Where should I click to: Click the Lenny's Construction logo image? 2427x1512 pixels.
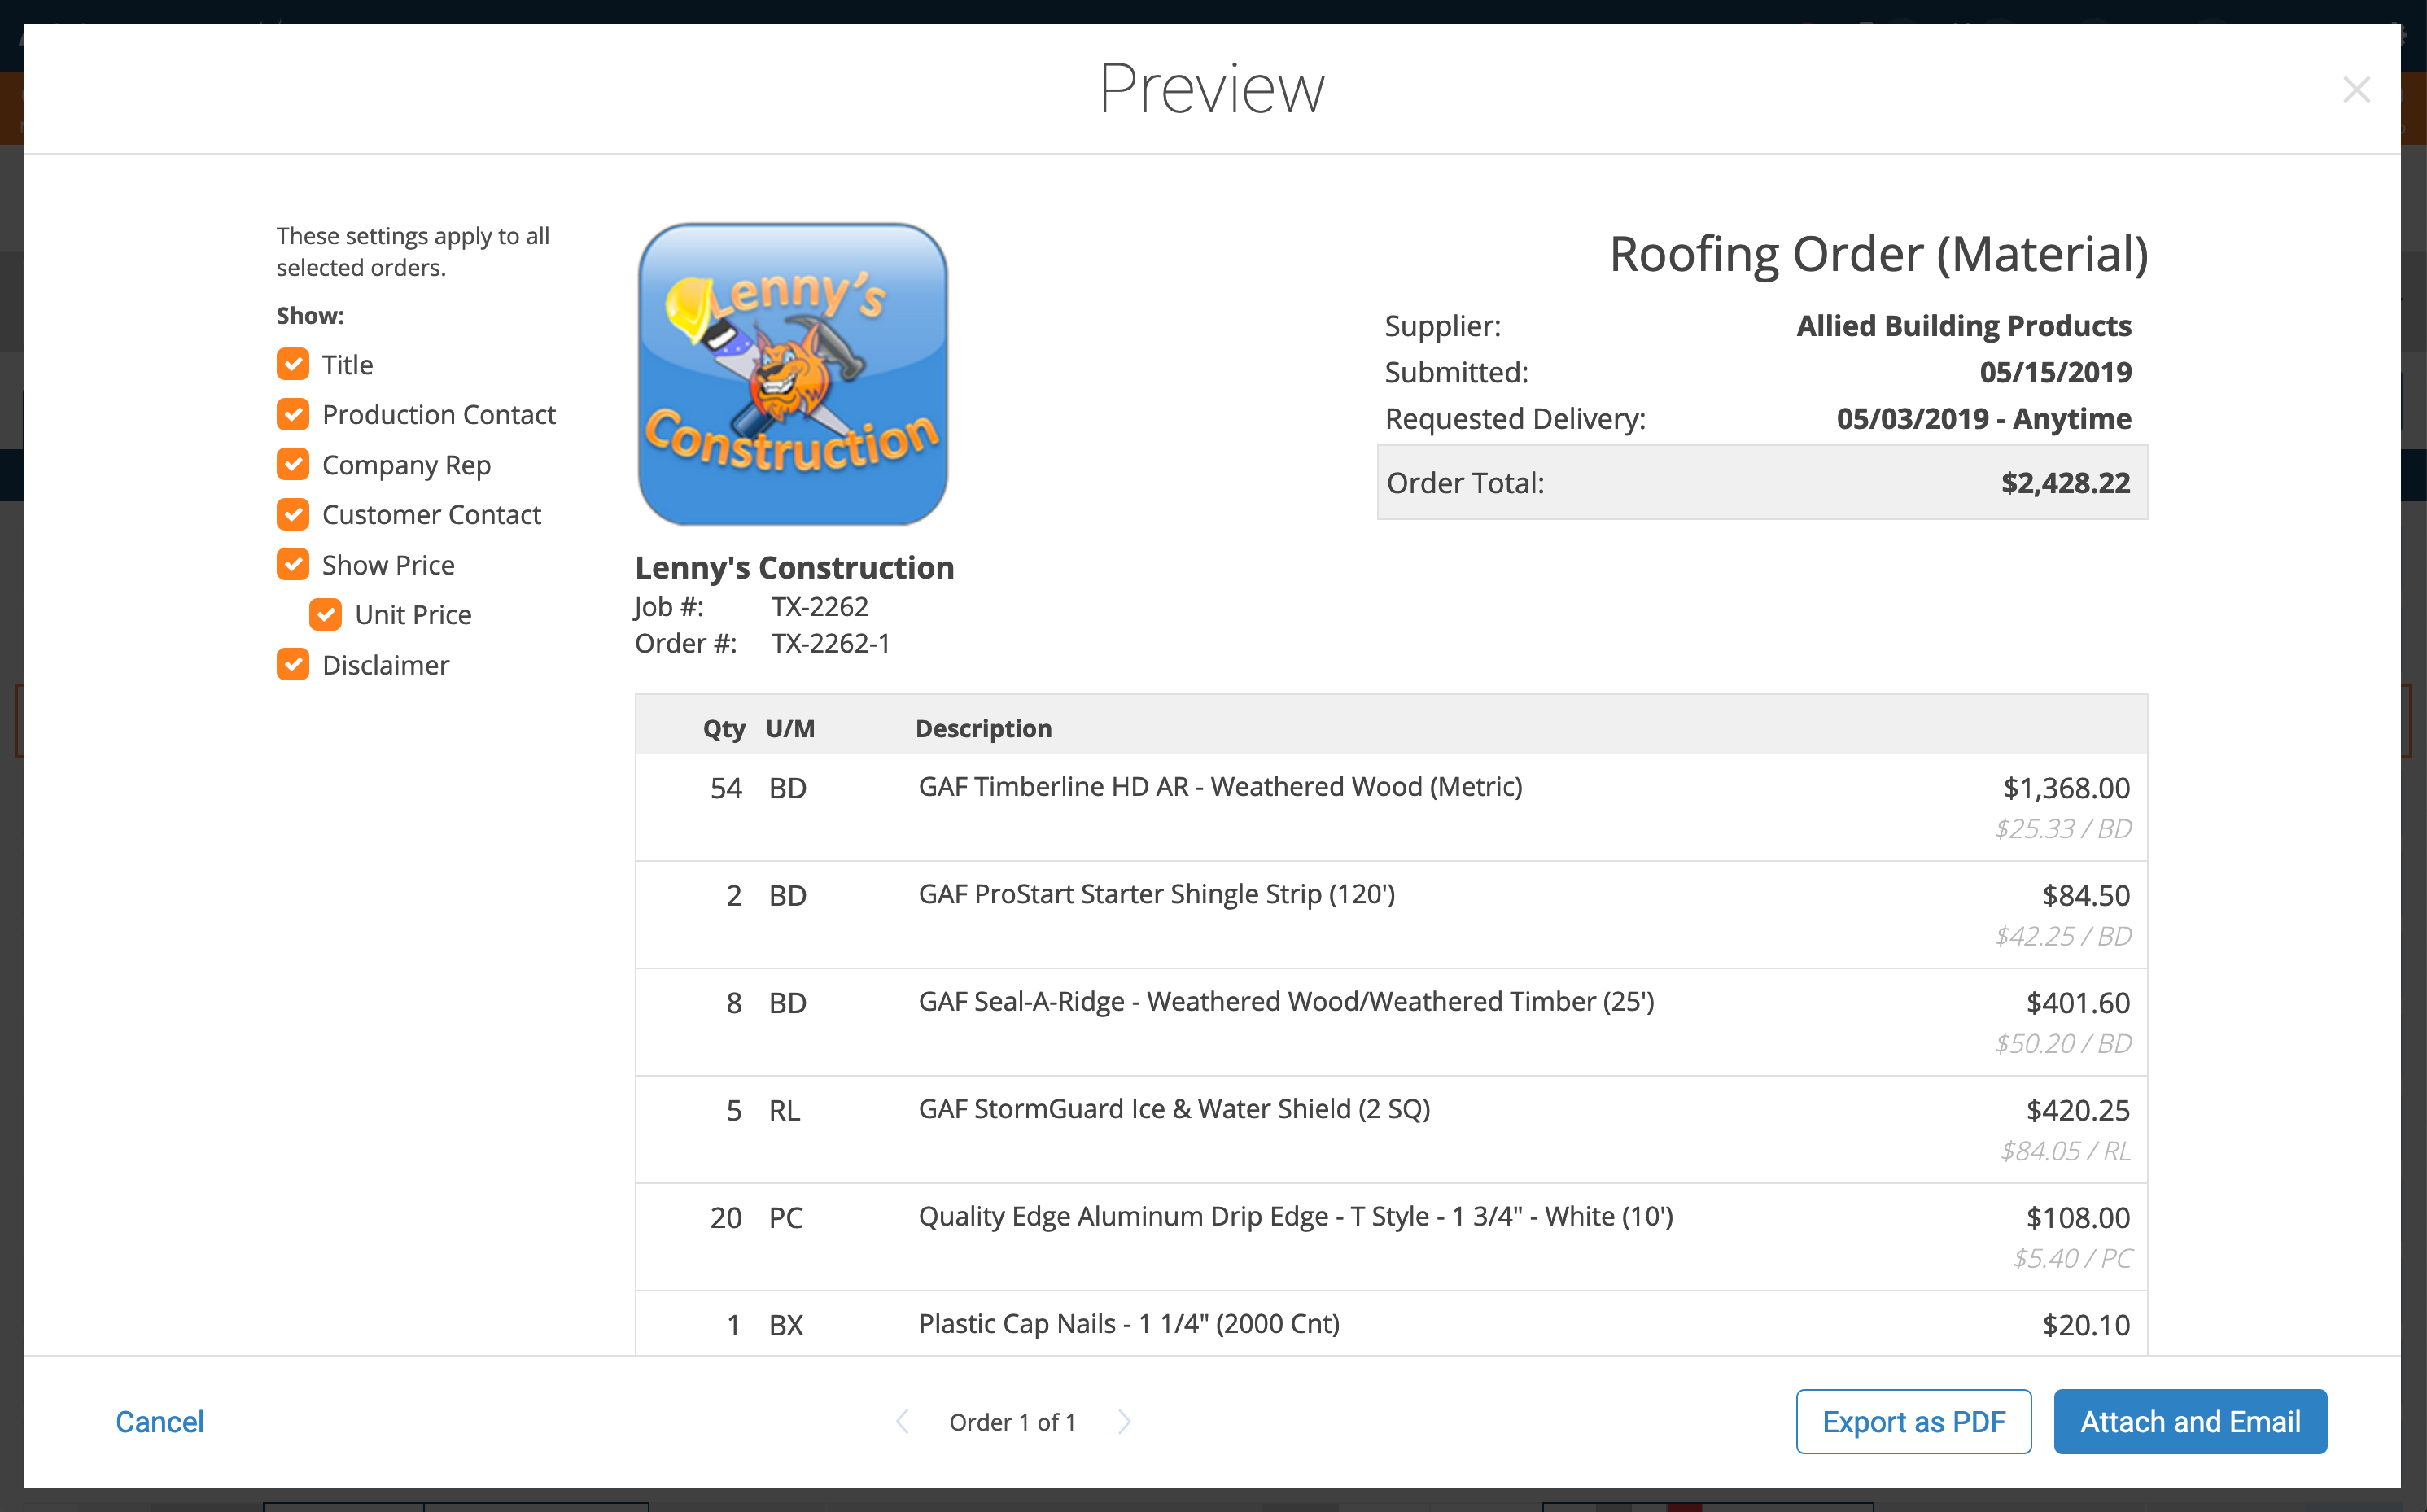coord(792,373)
